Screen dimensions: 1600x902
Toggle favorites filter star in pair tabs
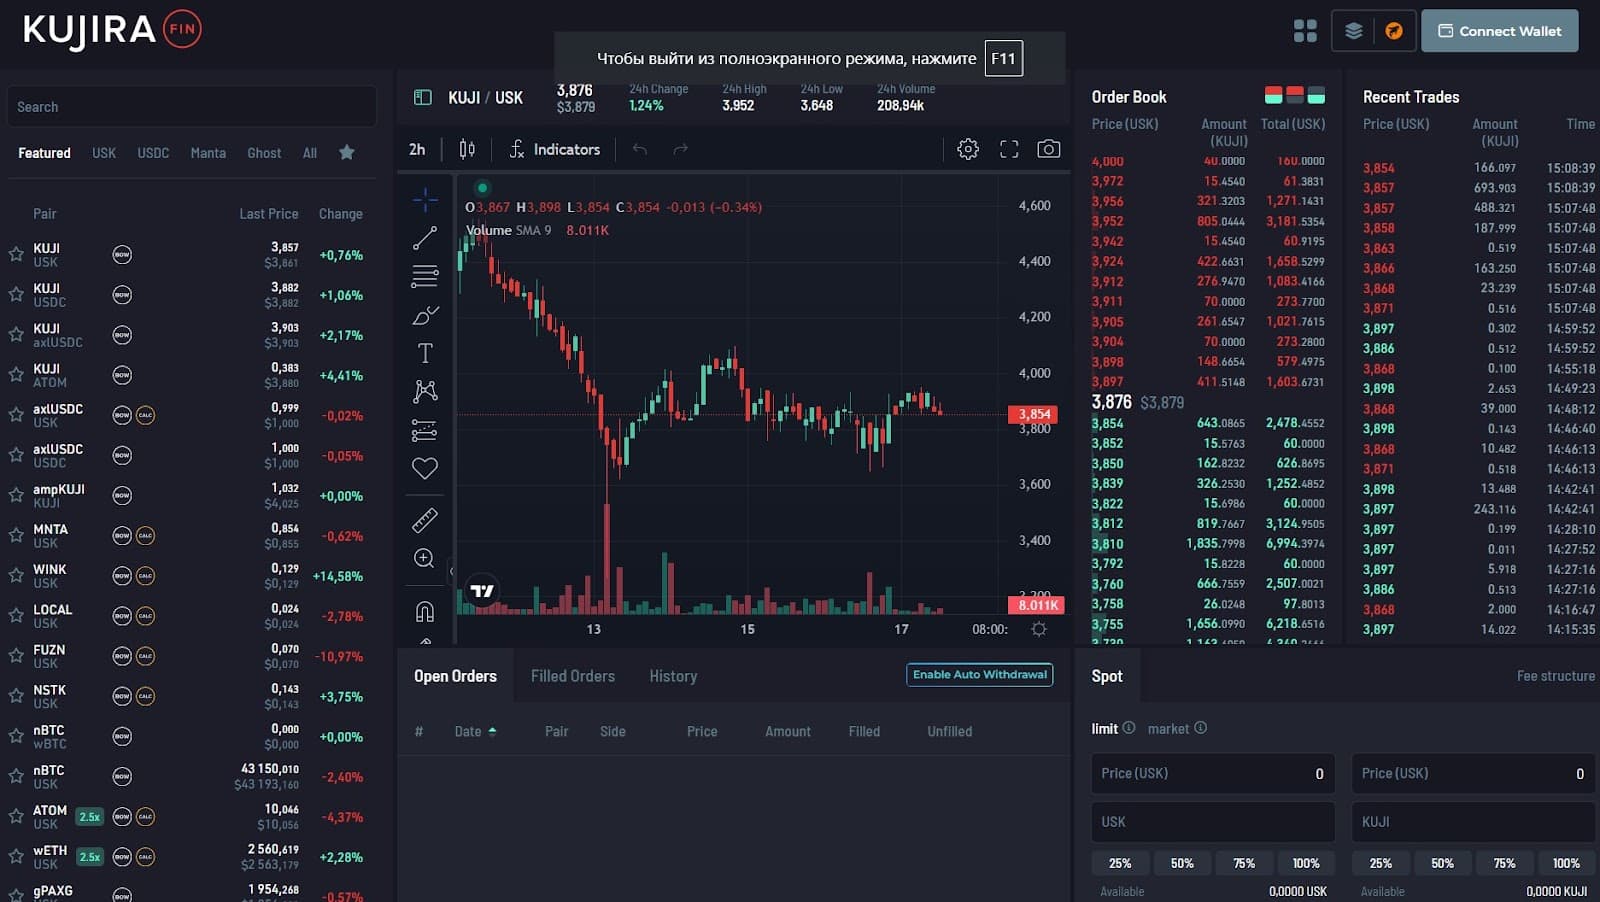(x=347, y=152)
